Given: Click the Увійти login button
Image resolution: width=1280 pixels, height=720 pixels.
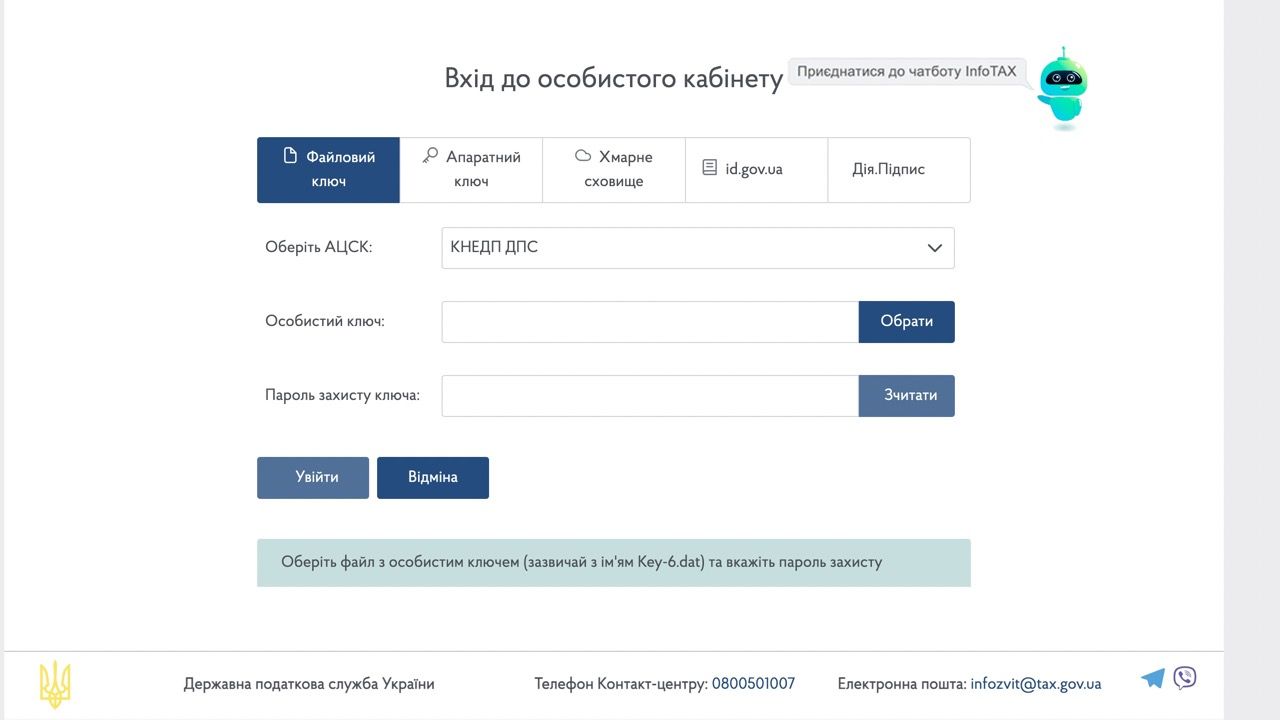Looking at the screenshot, I should pos(313,478).
